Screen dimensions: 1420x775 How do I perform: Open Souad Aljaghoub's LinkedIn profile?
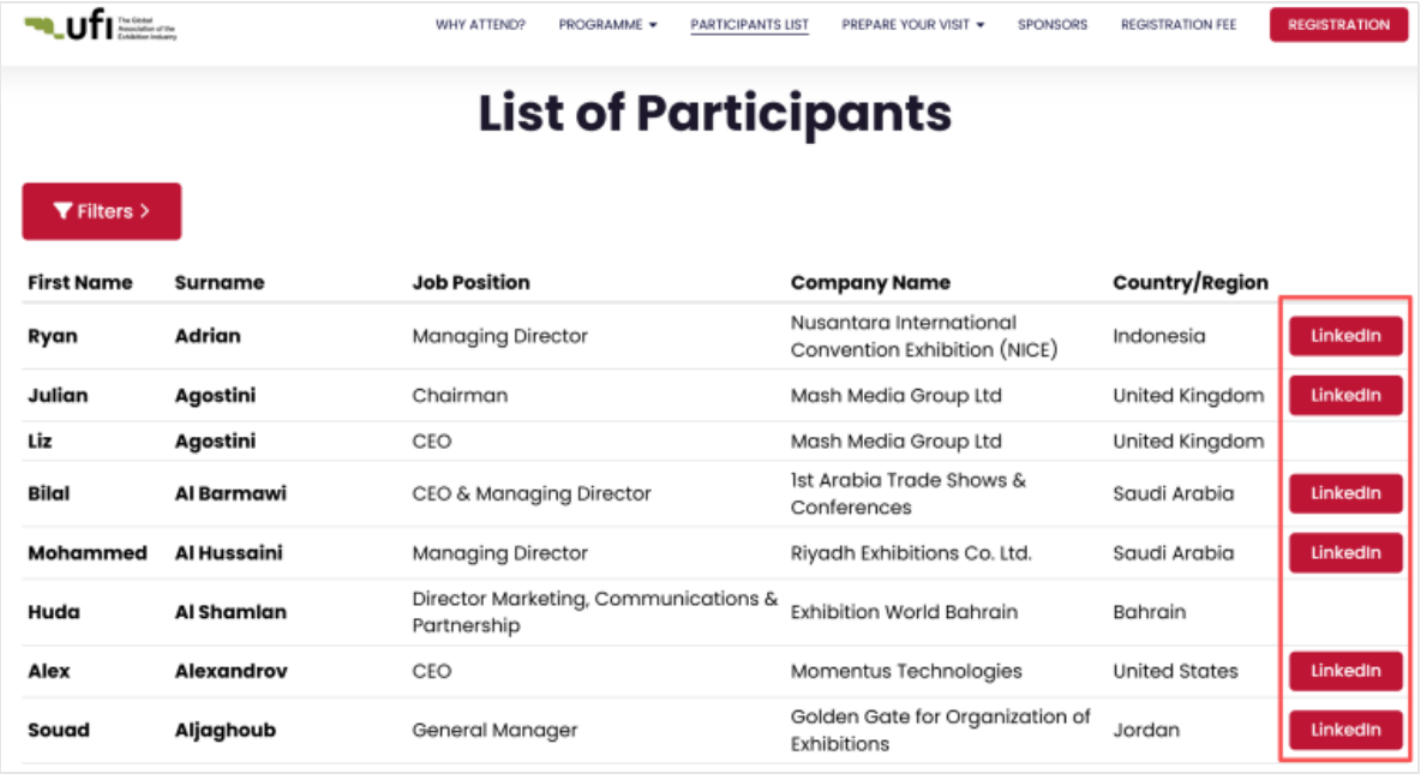1345,730
